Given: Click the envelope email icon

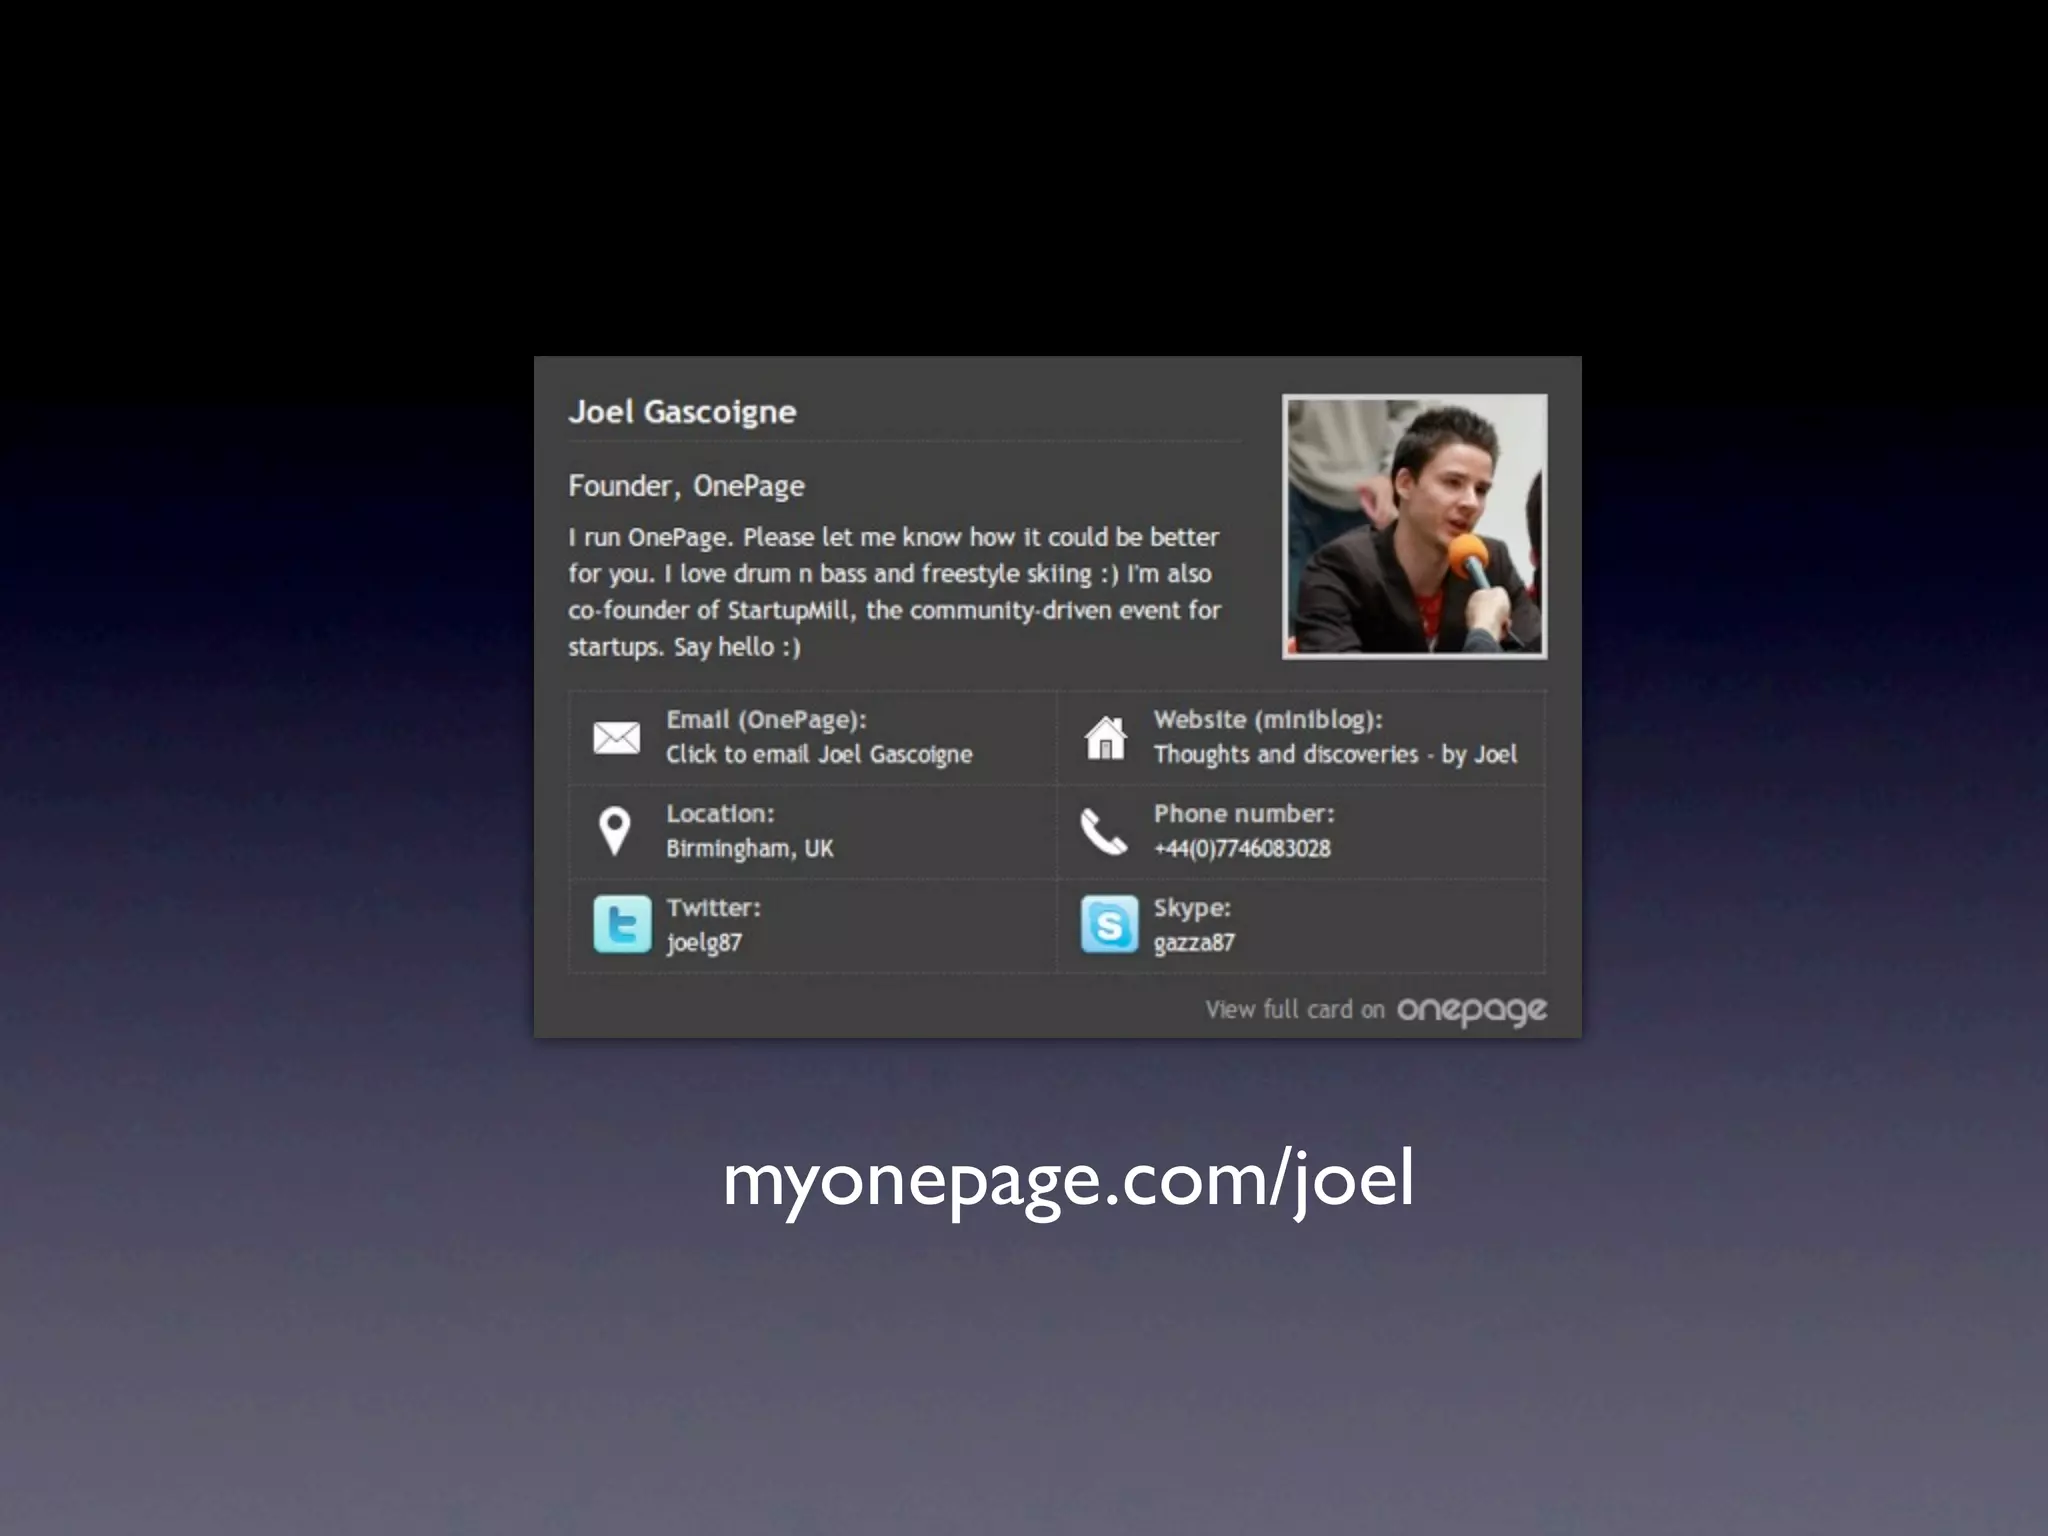Looking at the screenshot, I should (x=616, y=737).
